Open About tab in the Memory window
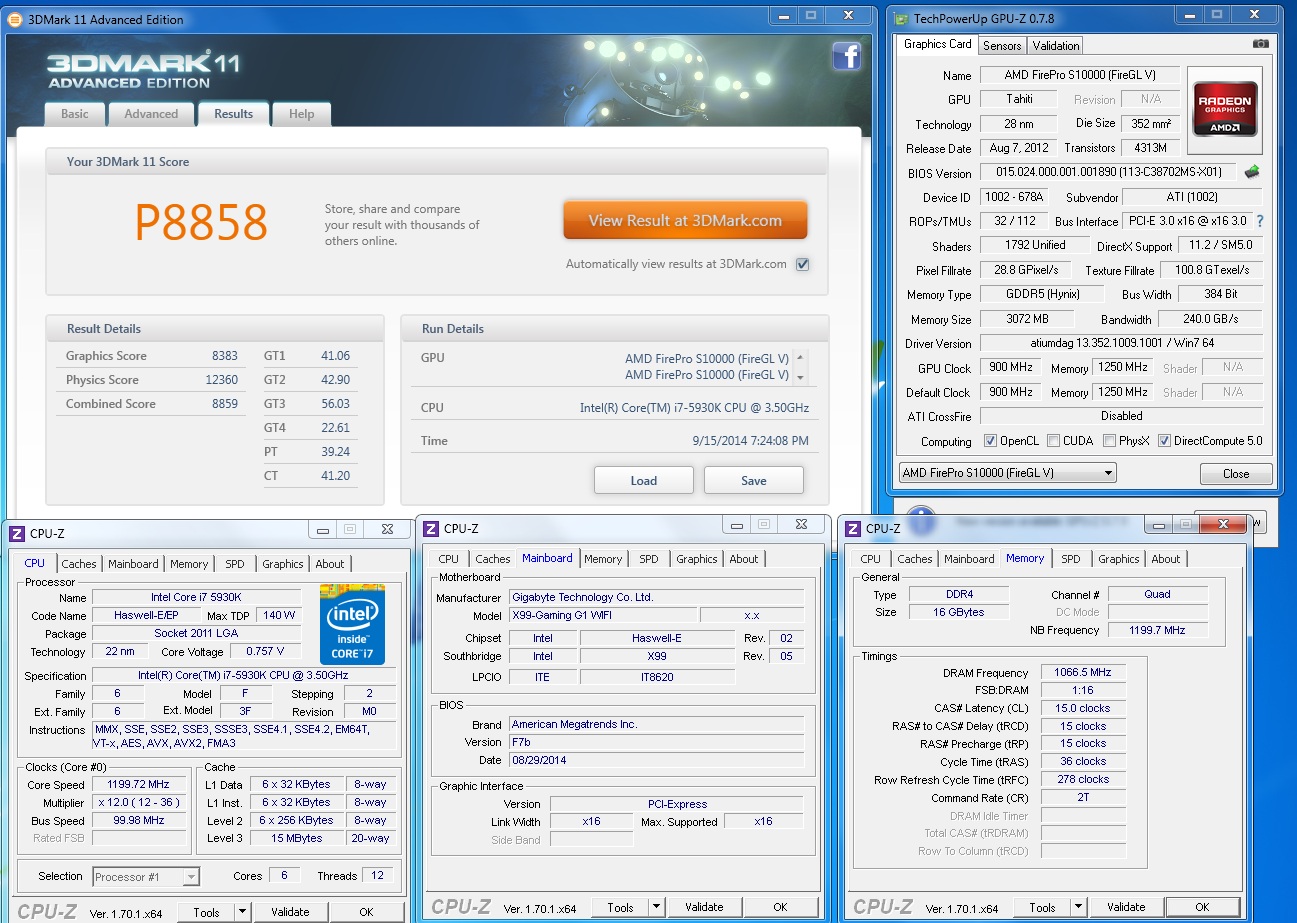Screen dimensions: 1297x923 (x=1166, y=559)
